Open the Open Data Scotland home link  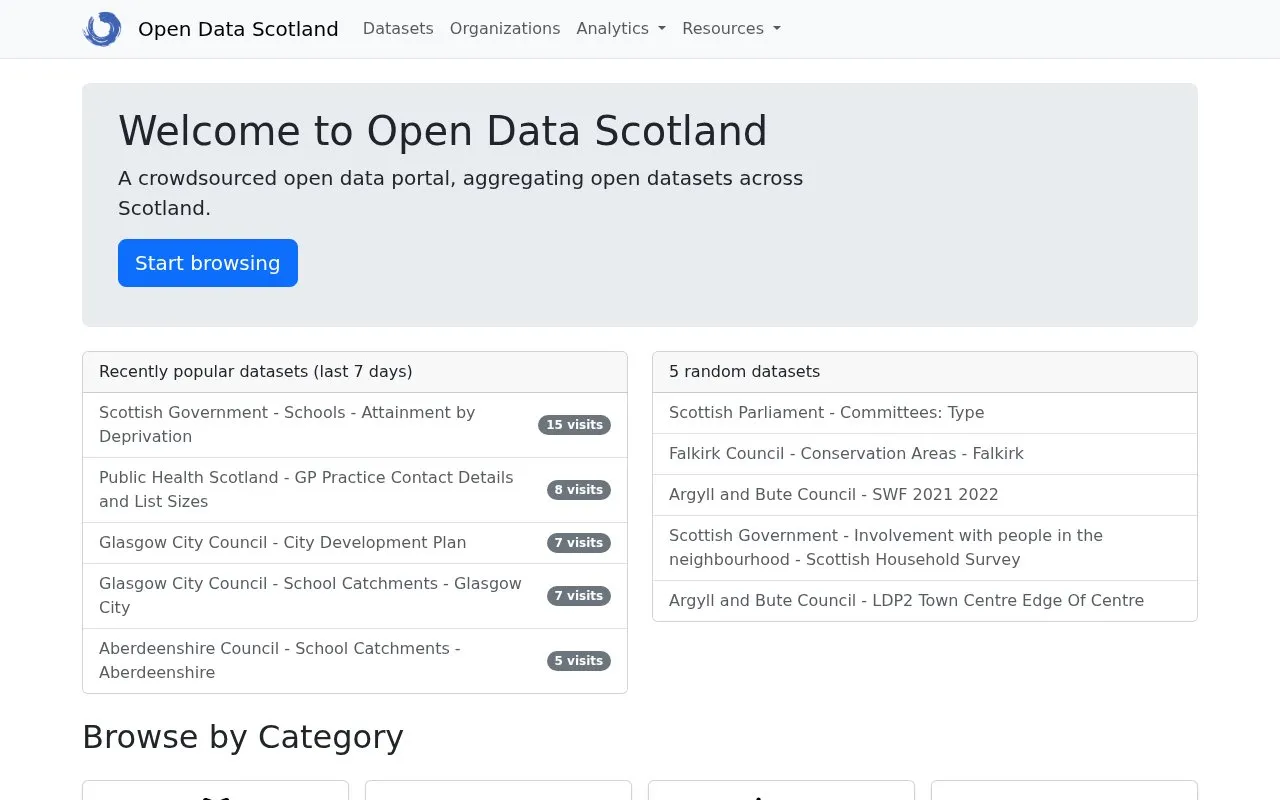[x=238, y=29]
